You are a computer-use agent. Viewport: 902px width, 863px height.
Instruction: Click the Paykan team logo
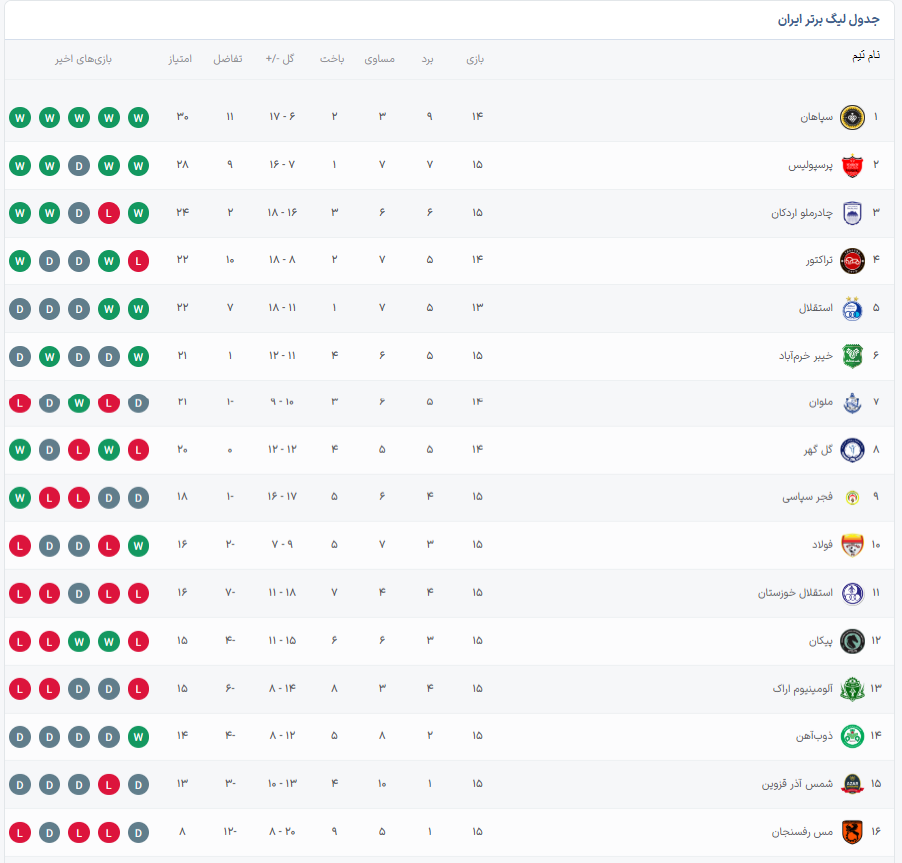pos(851,640)
